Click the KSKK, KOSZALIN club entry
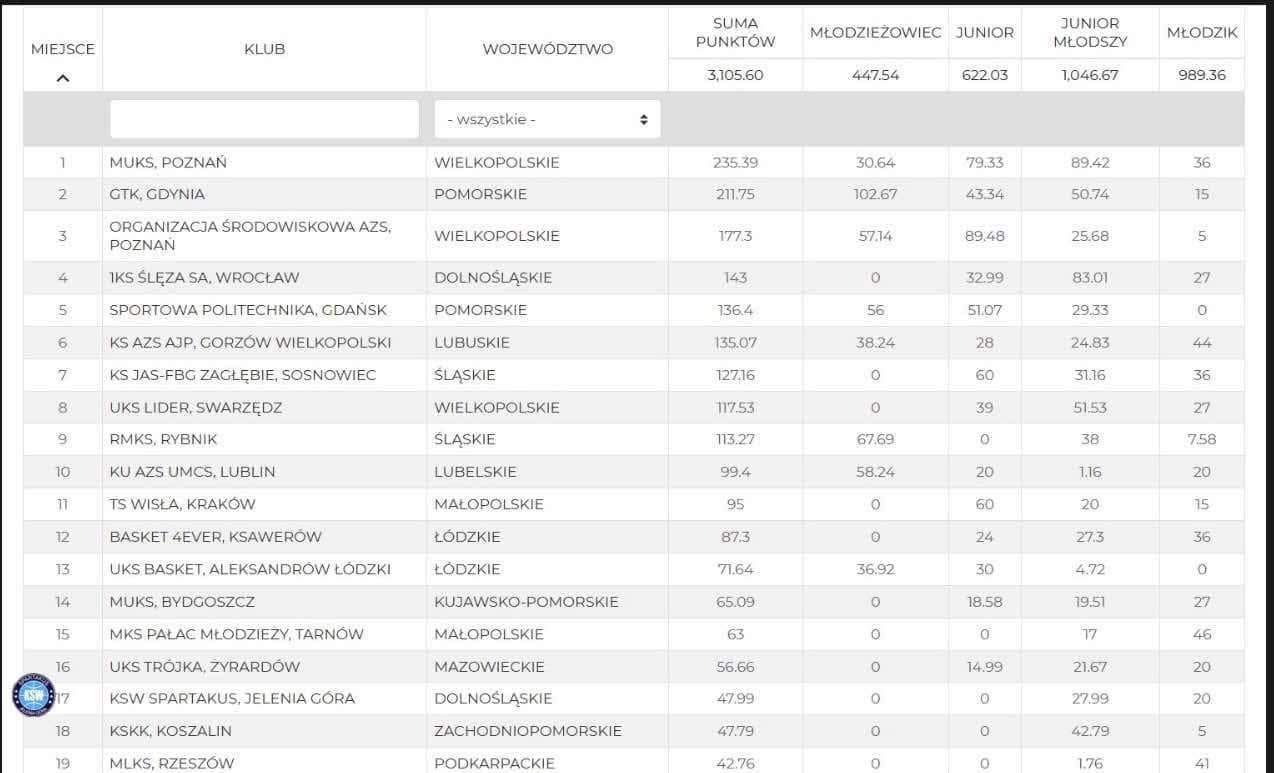Screen dimensions: 1274x773 point(170,731)
